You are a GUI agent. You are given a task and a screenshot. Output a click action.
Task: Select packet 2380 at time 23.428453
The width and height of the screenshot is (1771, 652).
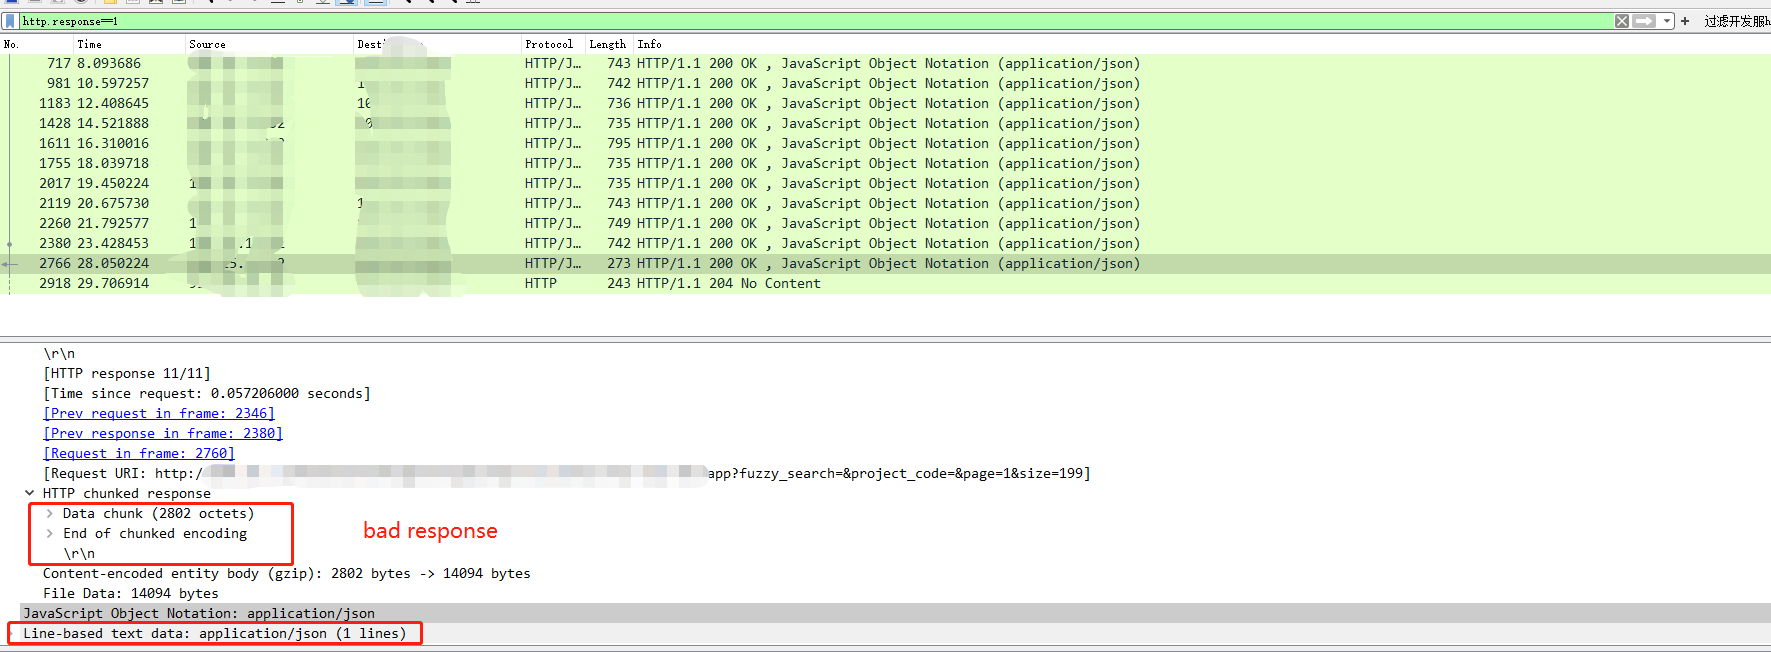[885, 244]
